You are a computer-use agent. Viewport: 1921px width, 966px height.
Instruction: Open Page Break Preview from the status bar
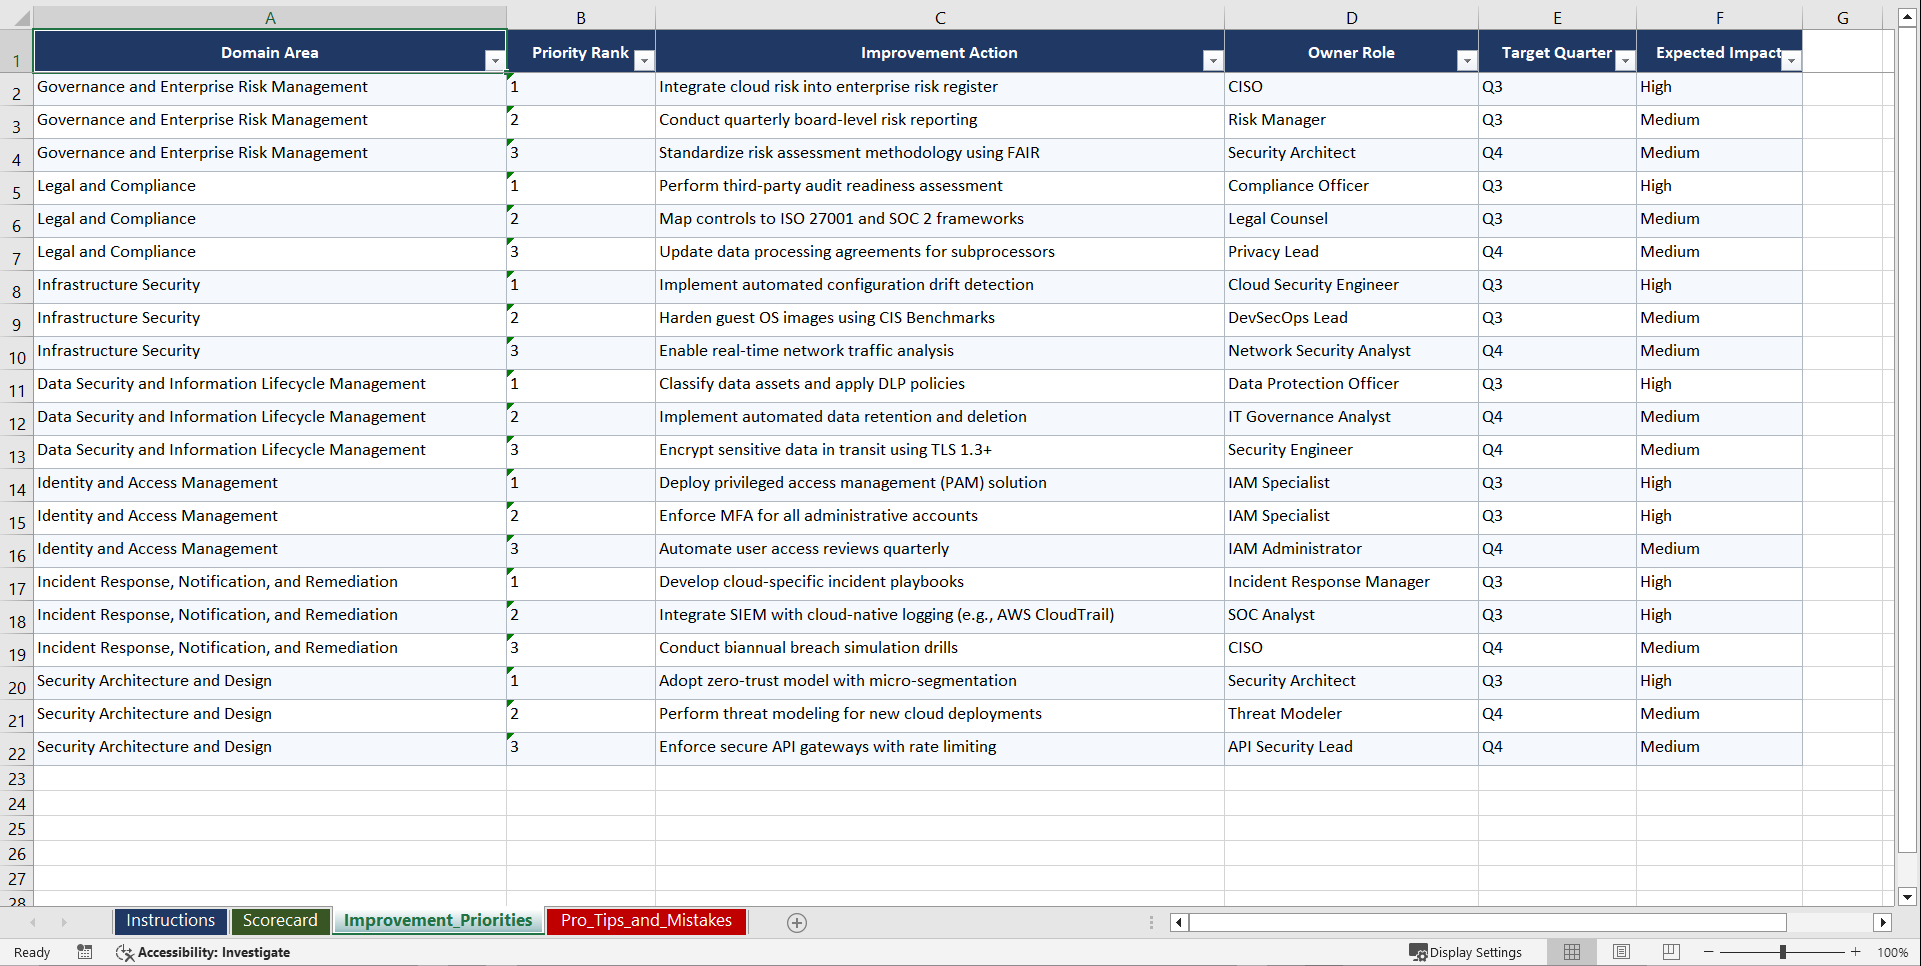tap(1670, 952)
